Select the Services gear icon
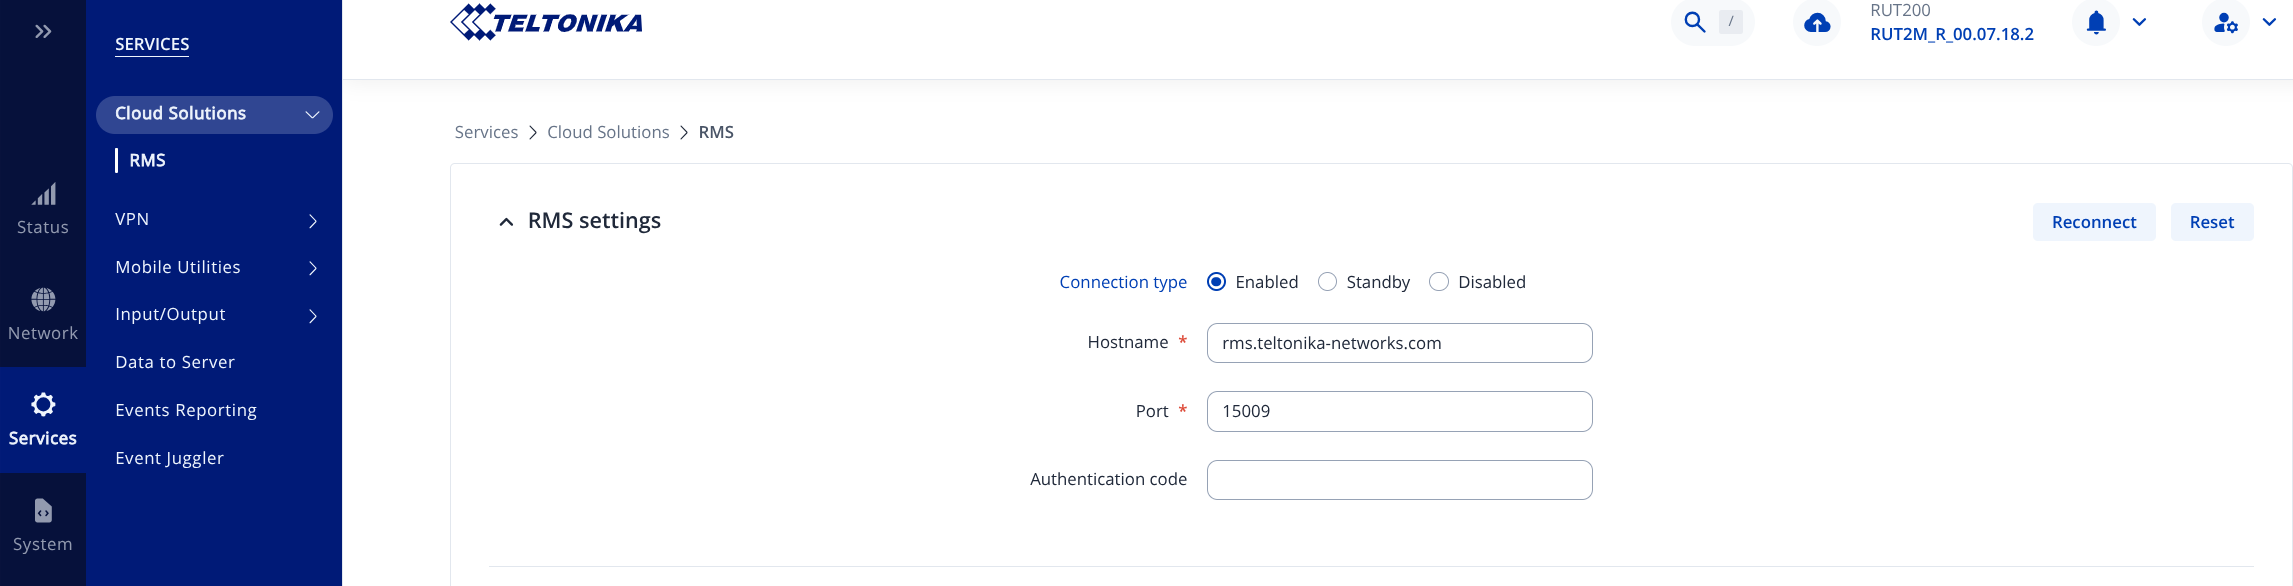 click(43, 405)
